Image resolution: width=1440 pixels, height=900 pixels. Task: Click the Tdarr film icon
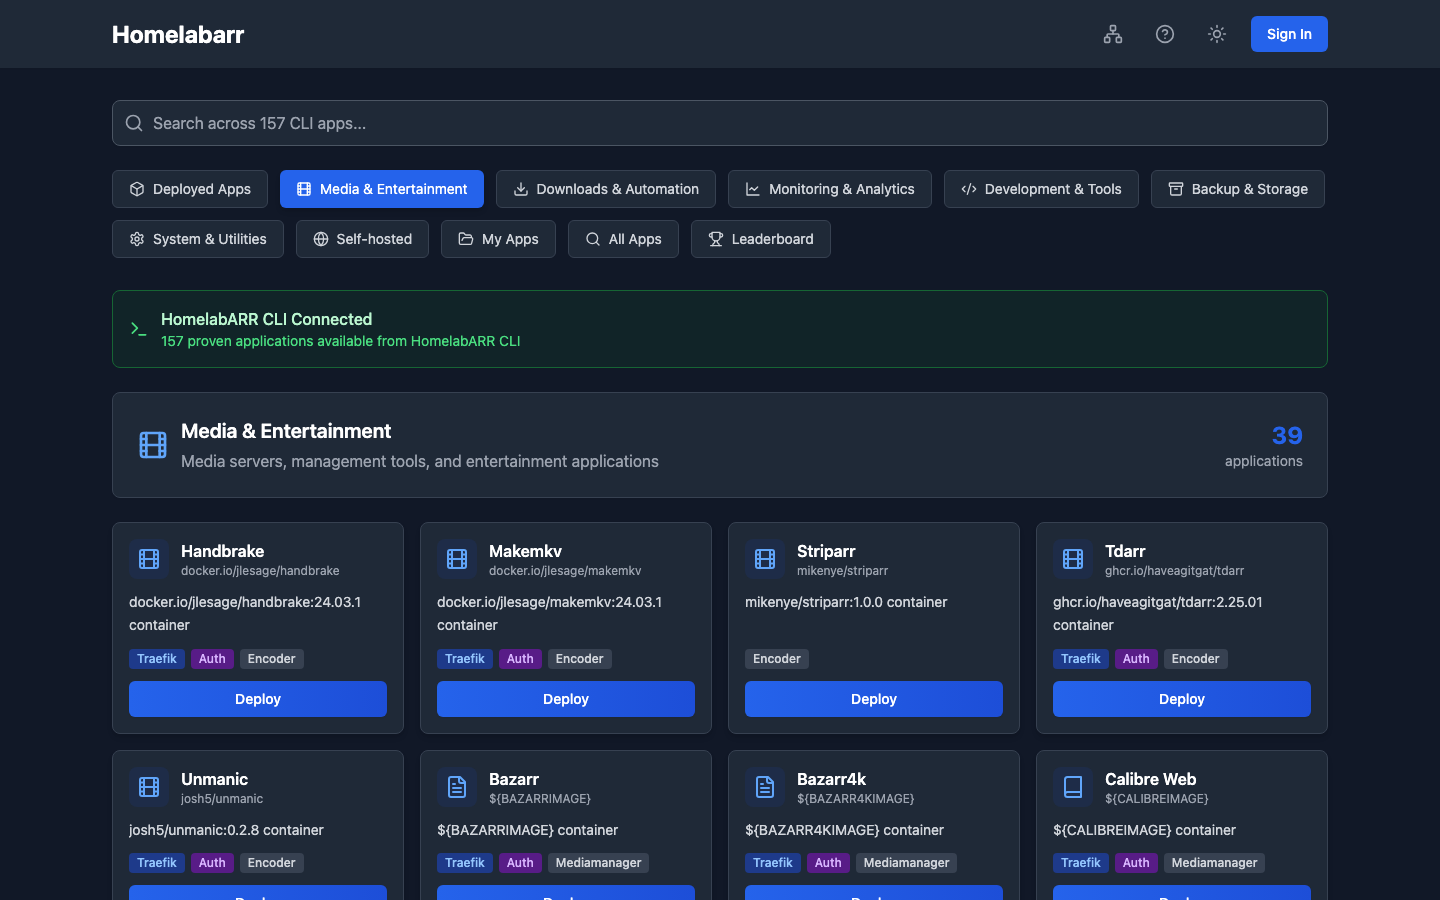point(1073,559)
